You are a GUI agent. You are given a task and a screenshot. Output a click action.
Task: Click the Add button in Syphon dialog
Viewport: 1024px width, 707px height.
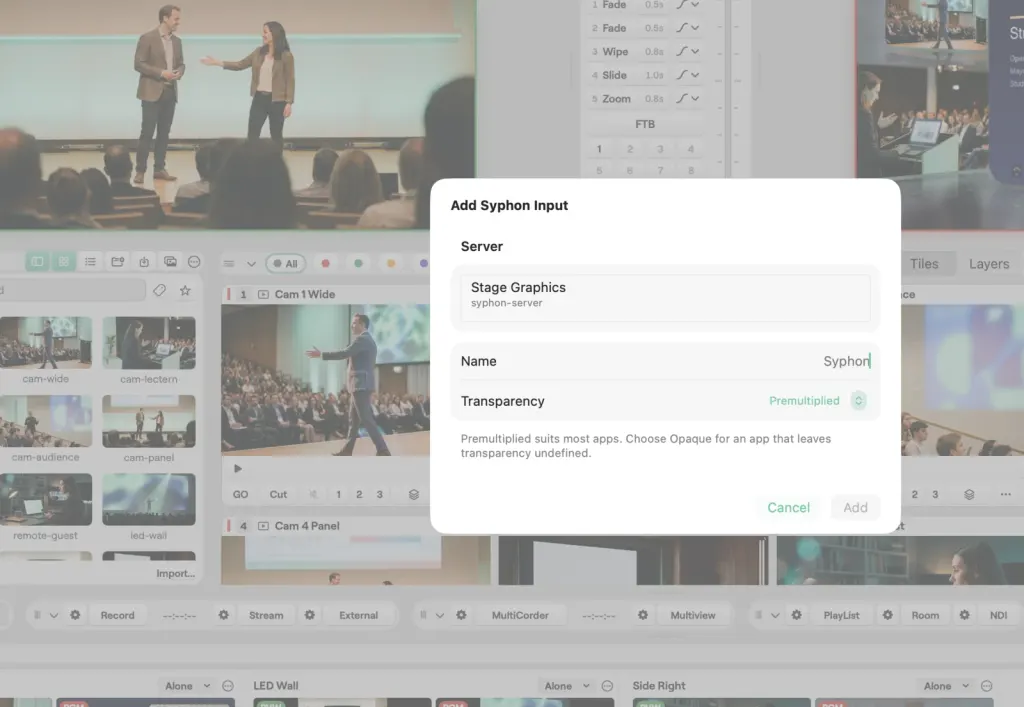(x=855, y=507)
